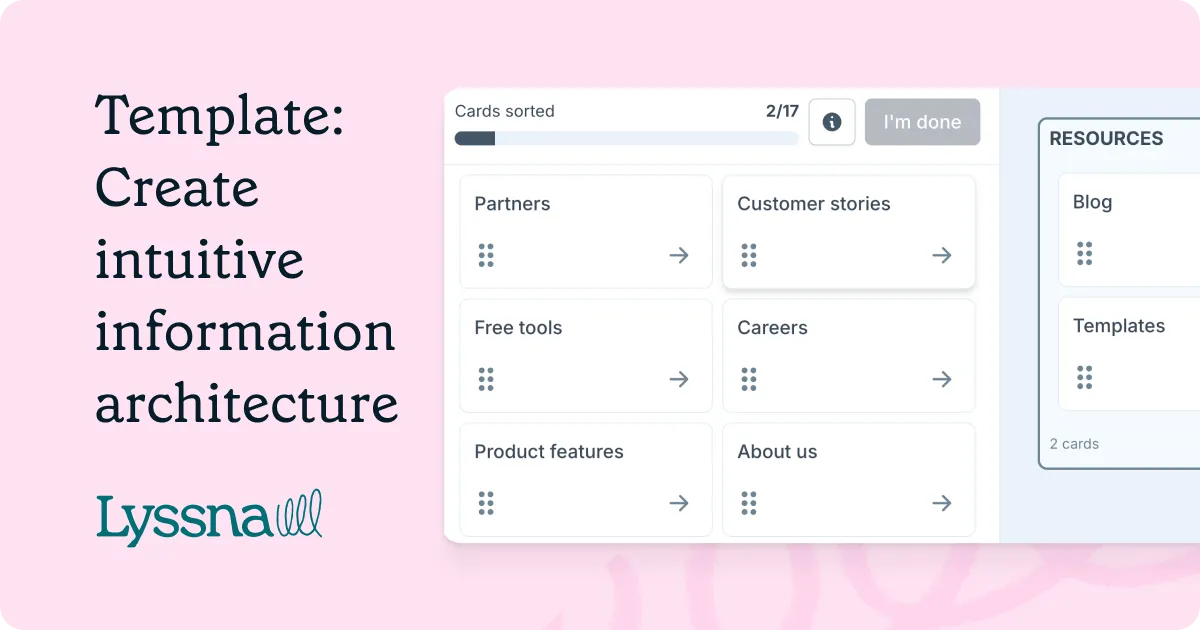Click the info icon beside the progress bar
1200x630 pixels.
832,121
